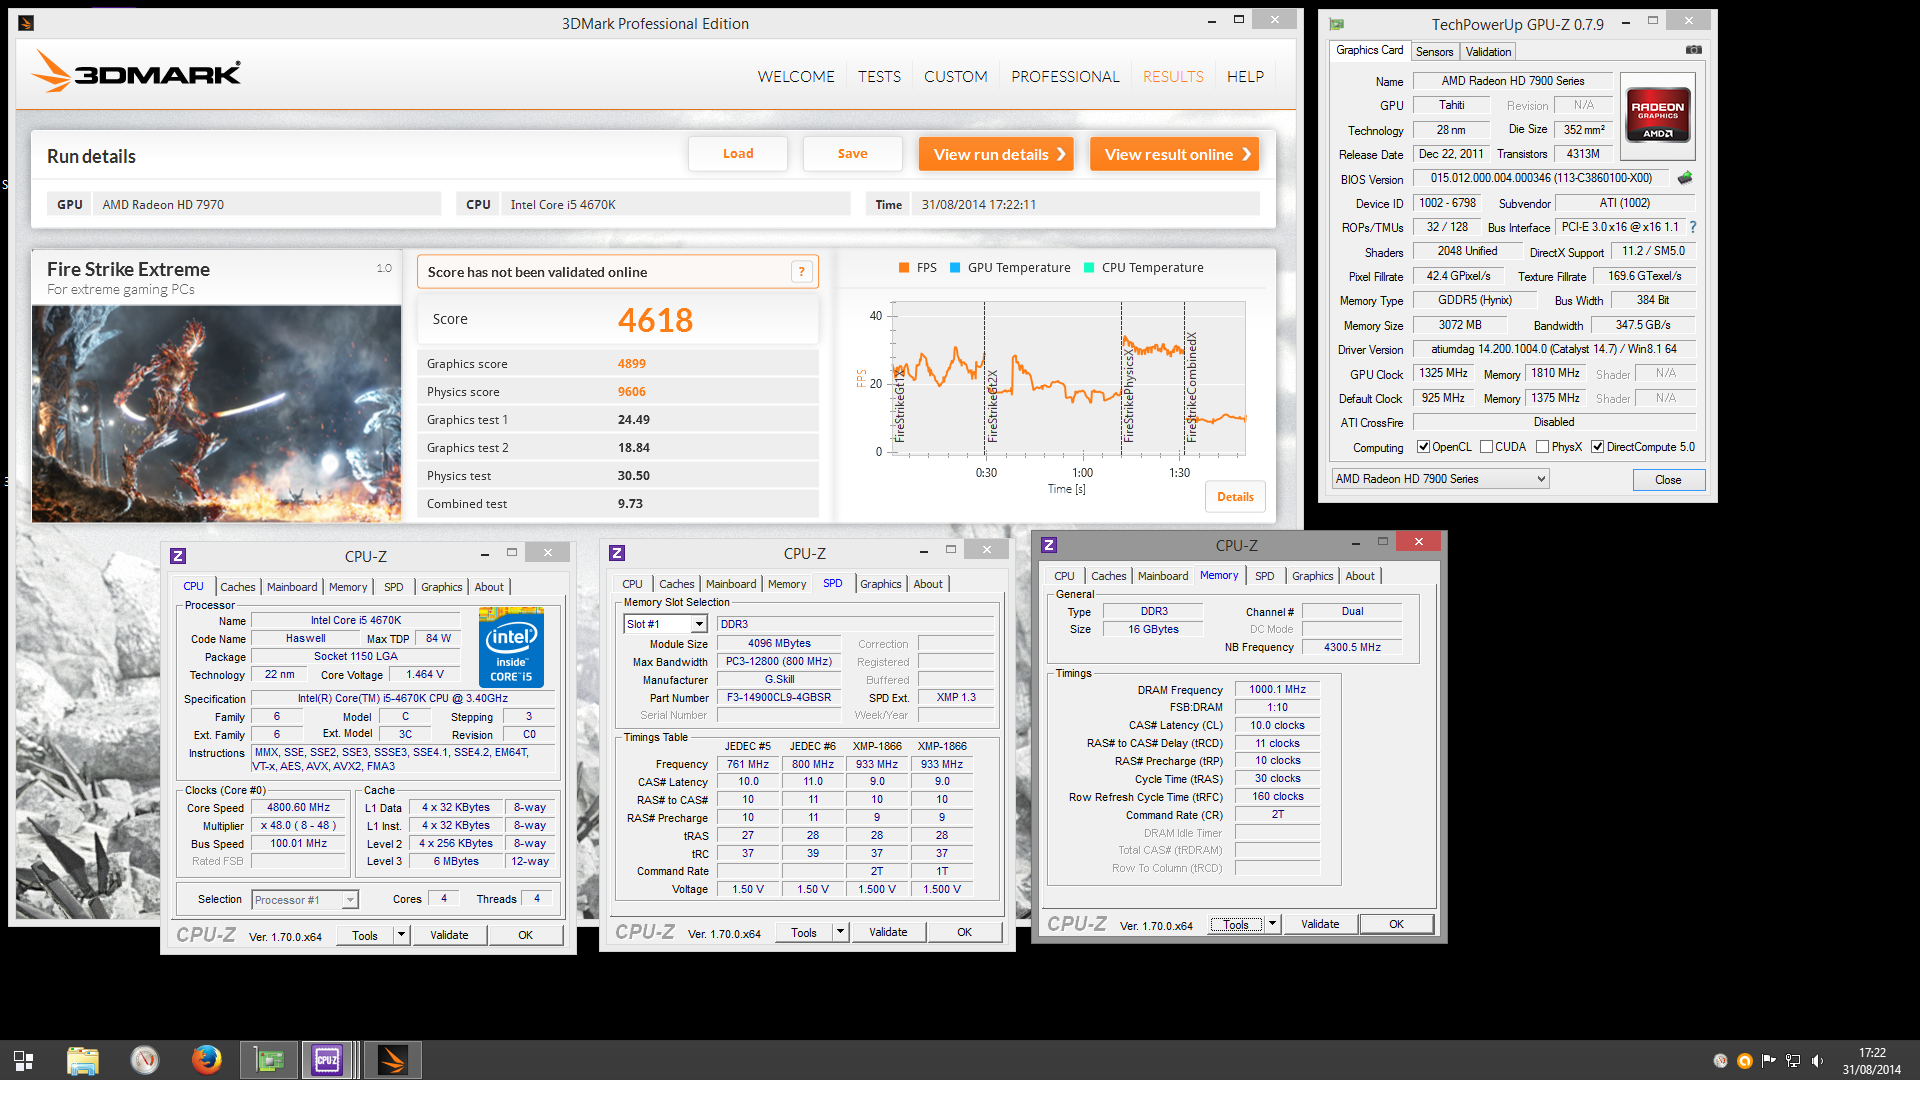Click the GPU-Z title bar icon
The image size is (1920, 1114).
click(x=1337, y=24)
